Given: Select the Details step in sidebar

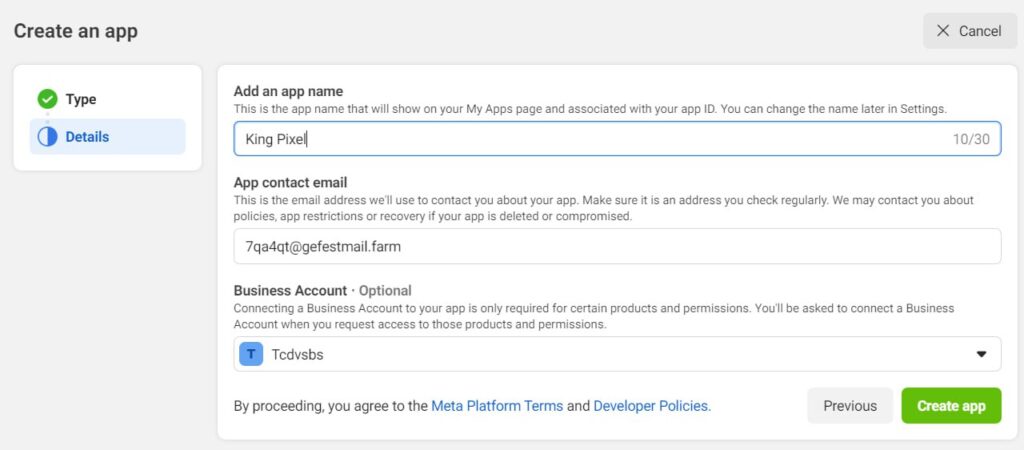Looking at the screenshot, I should click(x=108, y=137).
